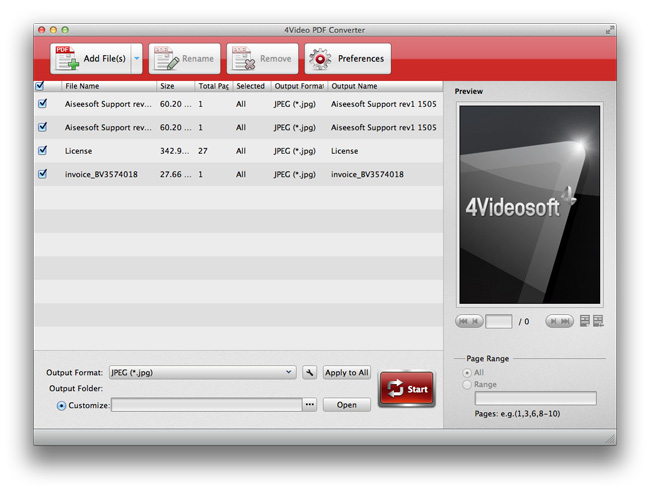Click the License output name cell
This screenshot has height=495, width=650.
click(x=344, y=151)
